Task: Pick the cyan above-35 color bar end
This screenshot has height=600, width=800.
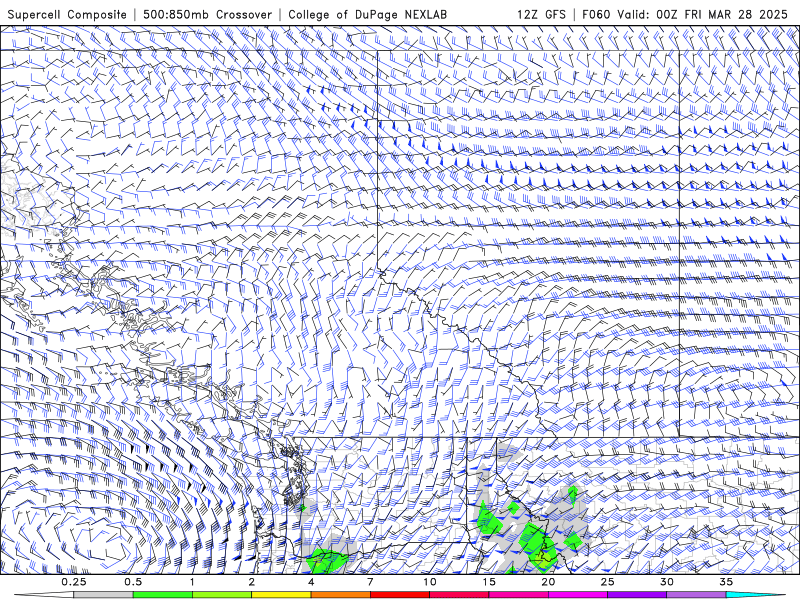Action: click(755, 595)
